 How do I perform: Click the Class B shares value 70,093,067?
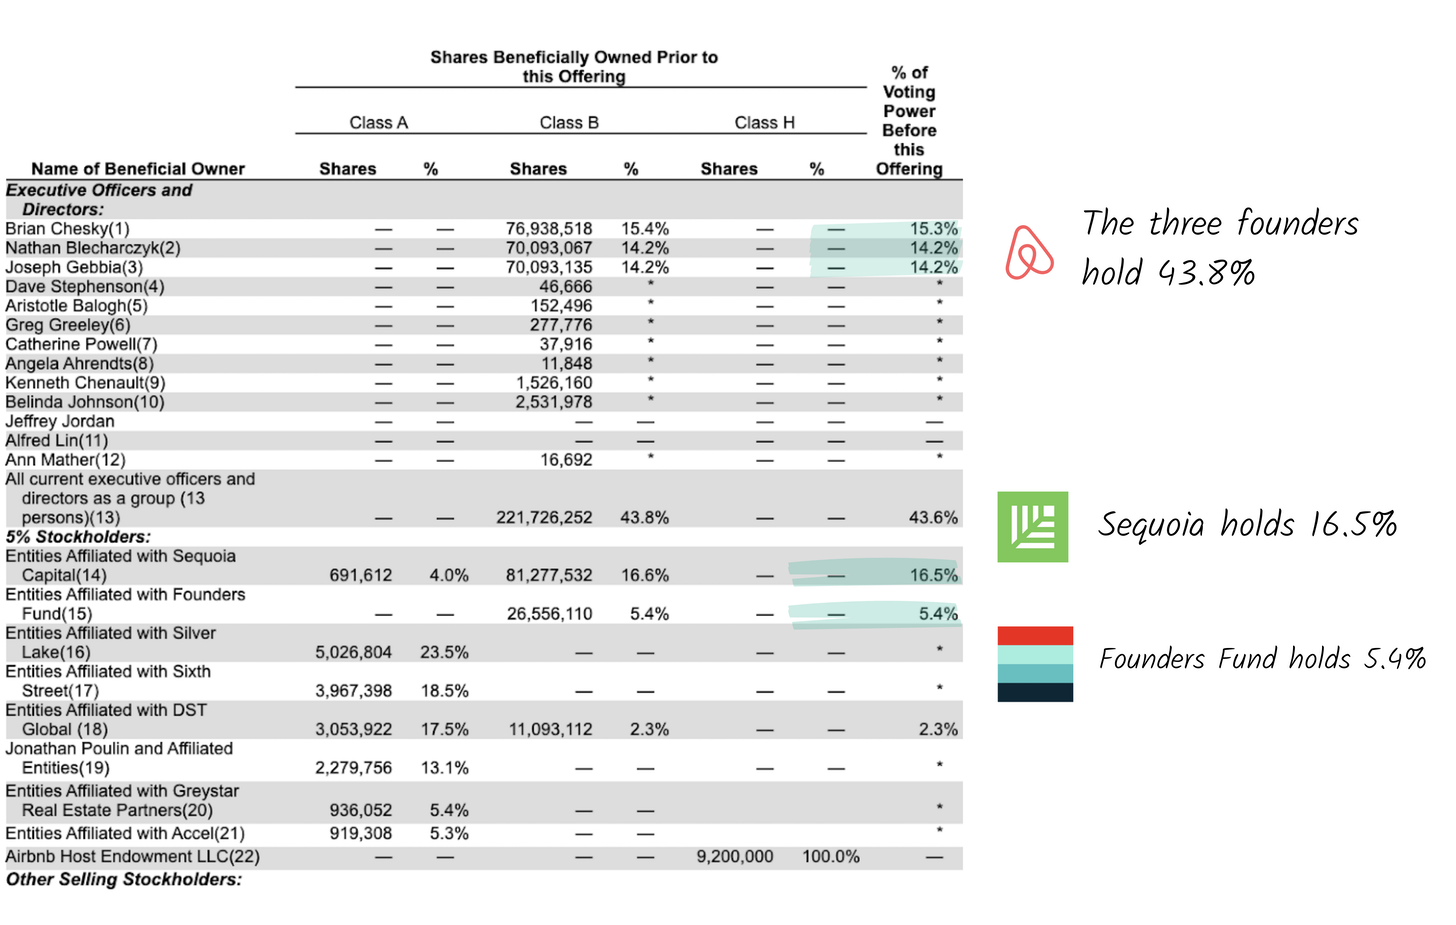[x=548, y=248]
